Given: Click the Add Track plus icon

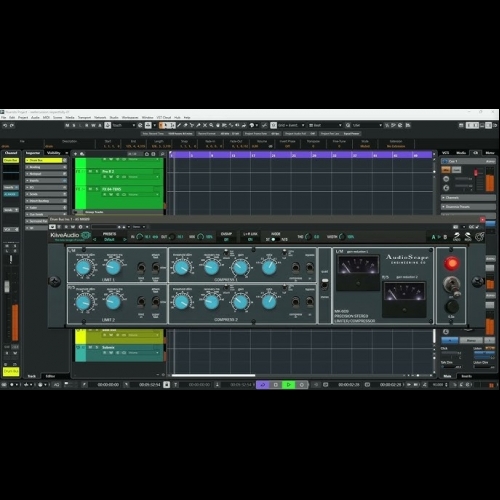Looking at the screenshot, I should pos(75,154).
